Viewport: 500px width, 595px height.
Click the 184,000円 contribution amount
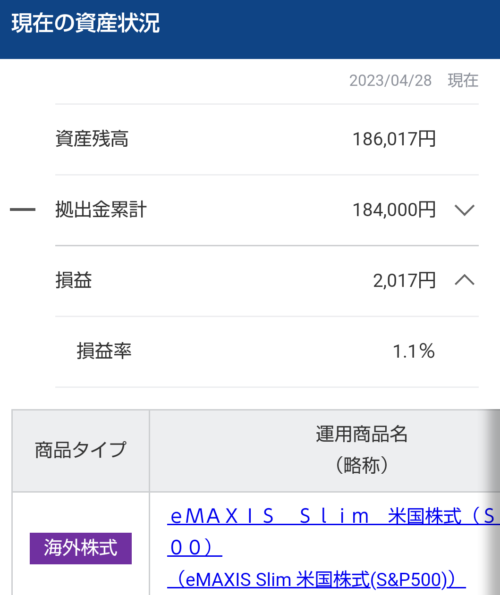tap(394, 210)
